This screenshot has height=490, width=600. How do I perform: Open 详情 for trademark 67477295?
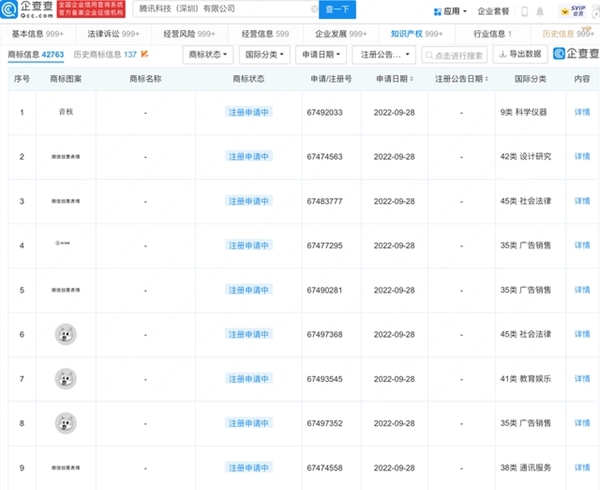(582, 245)
